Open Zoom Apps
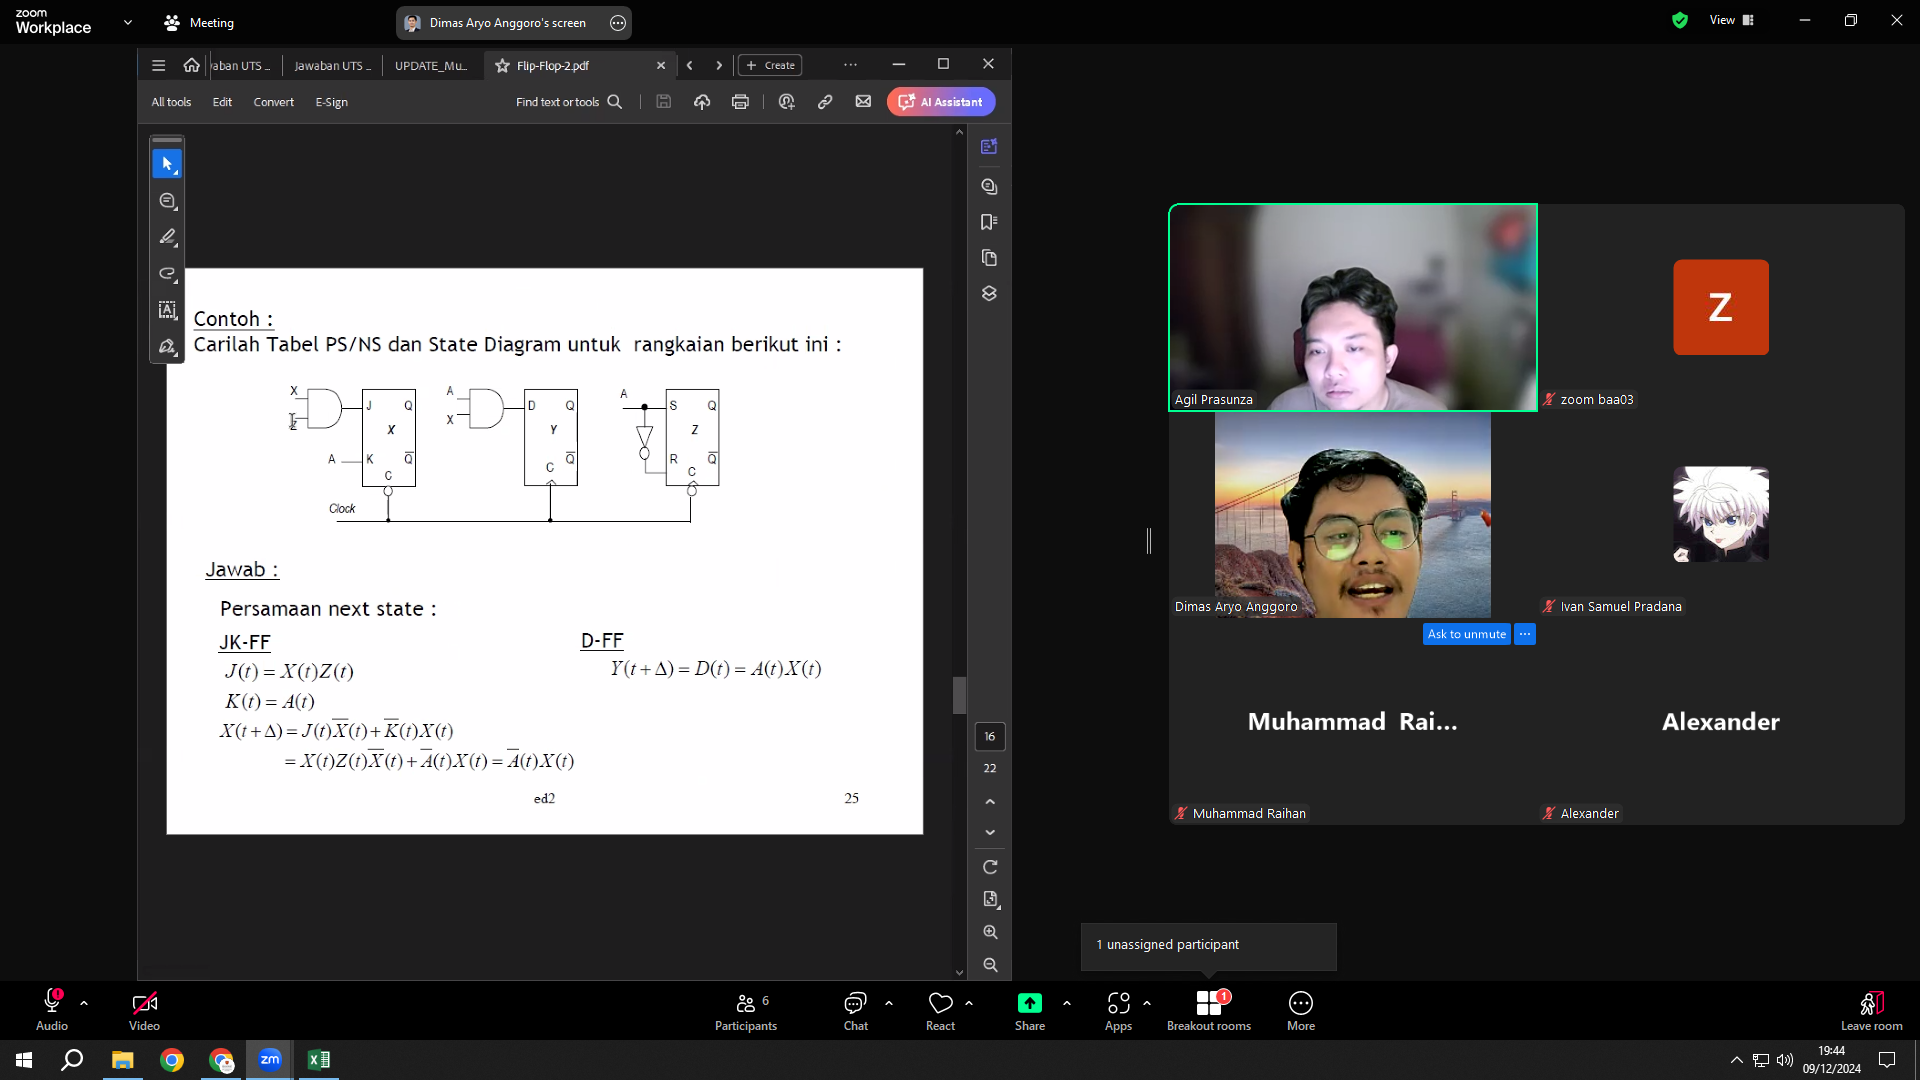Viewport: 1920px width, 1080px height. pos(1118,1011)
